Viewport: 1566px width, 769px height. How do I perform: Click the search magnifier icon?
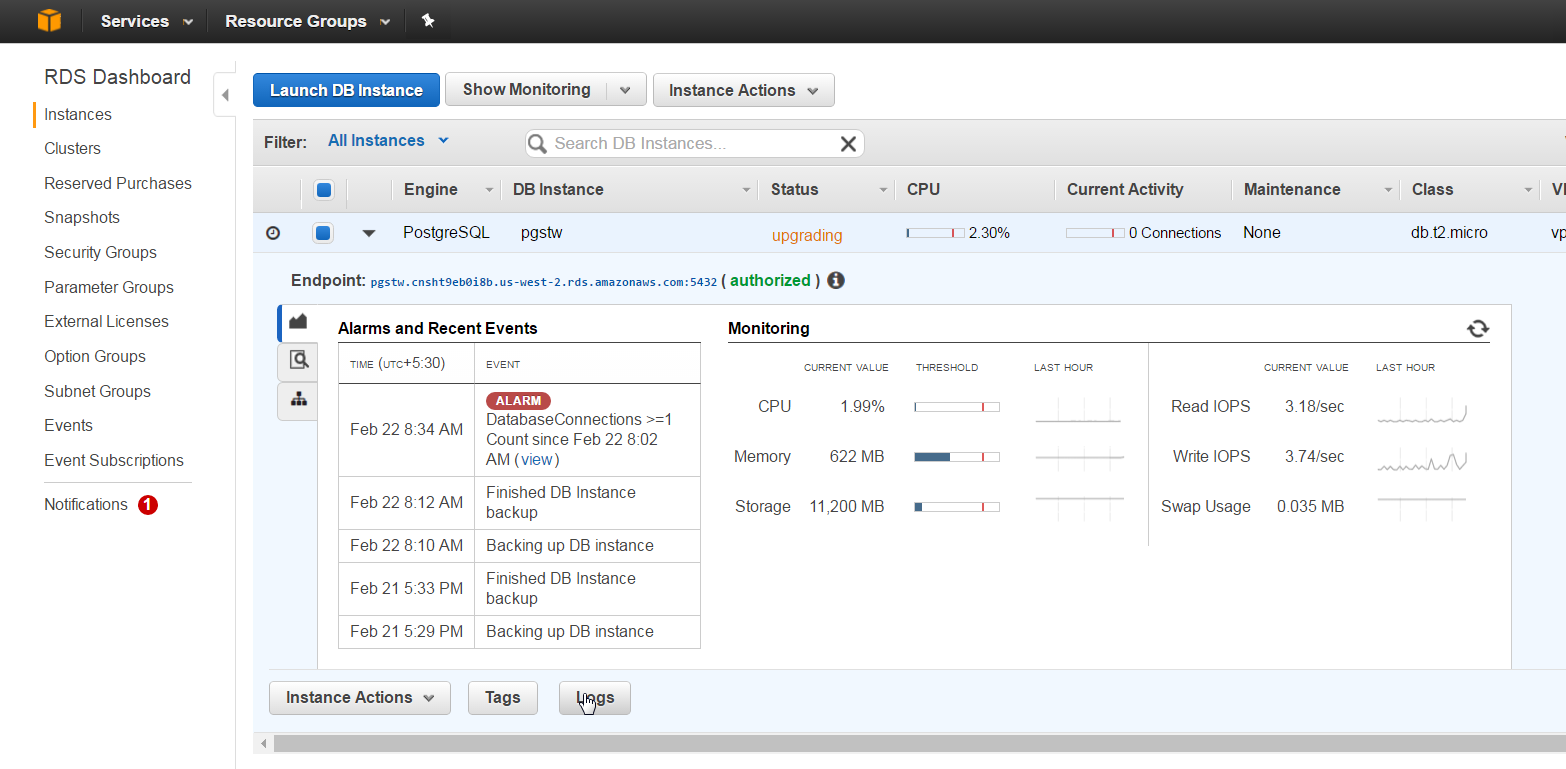(538, 144)
